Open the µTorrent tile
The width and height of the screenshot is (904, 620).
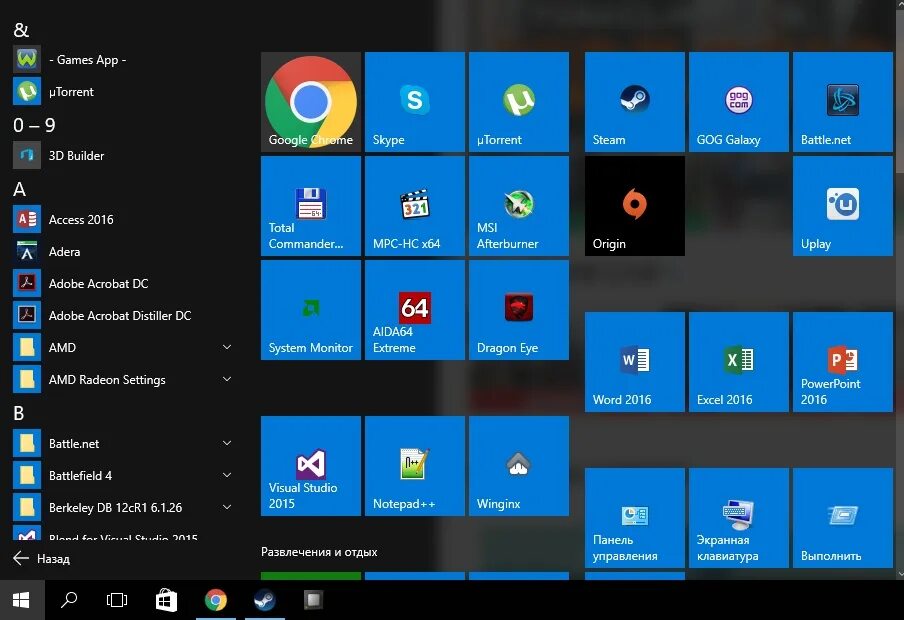point(519,102)
